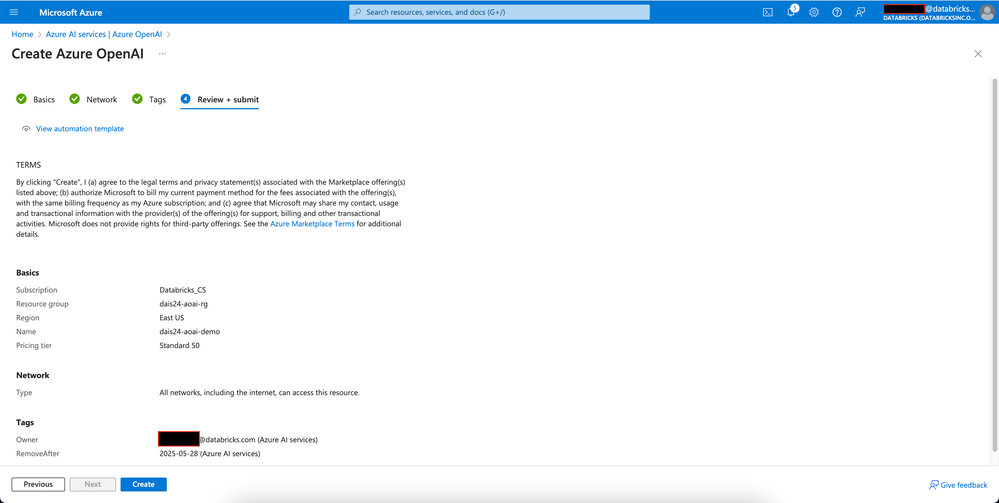999x503 pixels.
Task: Open the portal settings gear
Action: [x=814, y=12]
